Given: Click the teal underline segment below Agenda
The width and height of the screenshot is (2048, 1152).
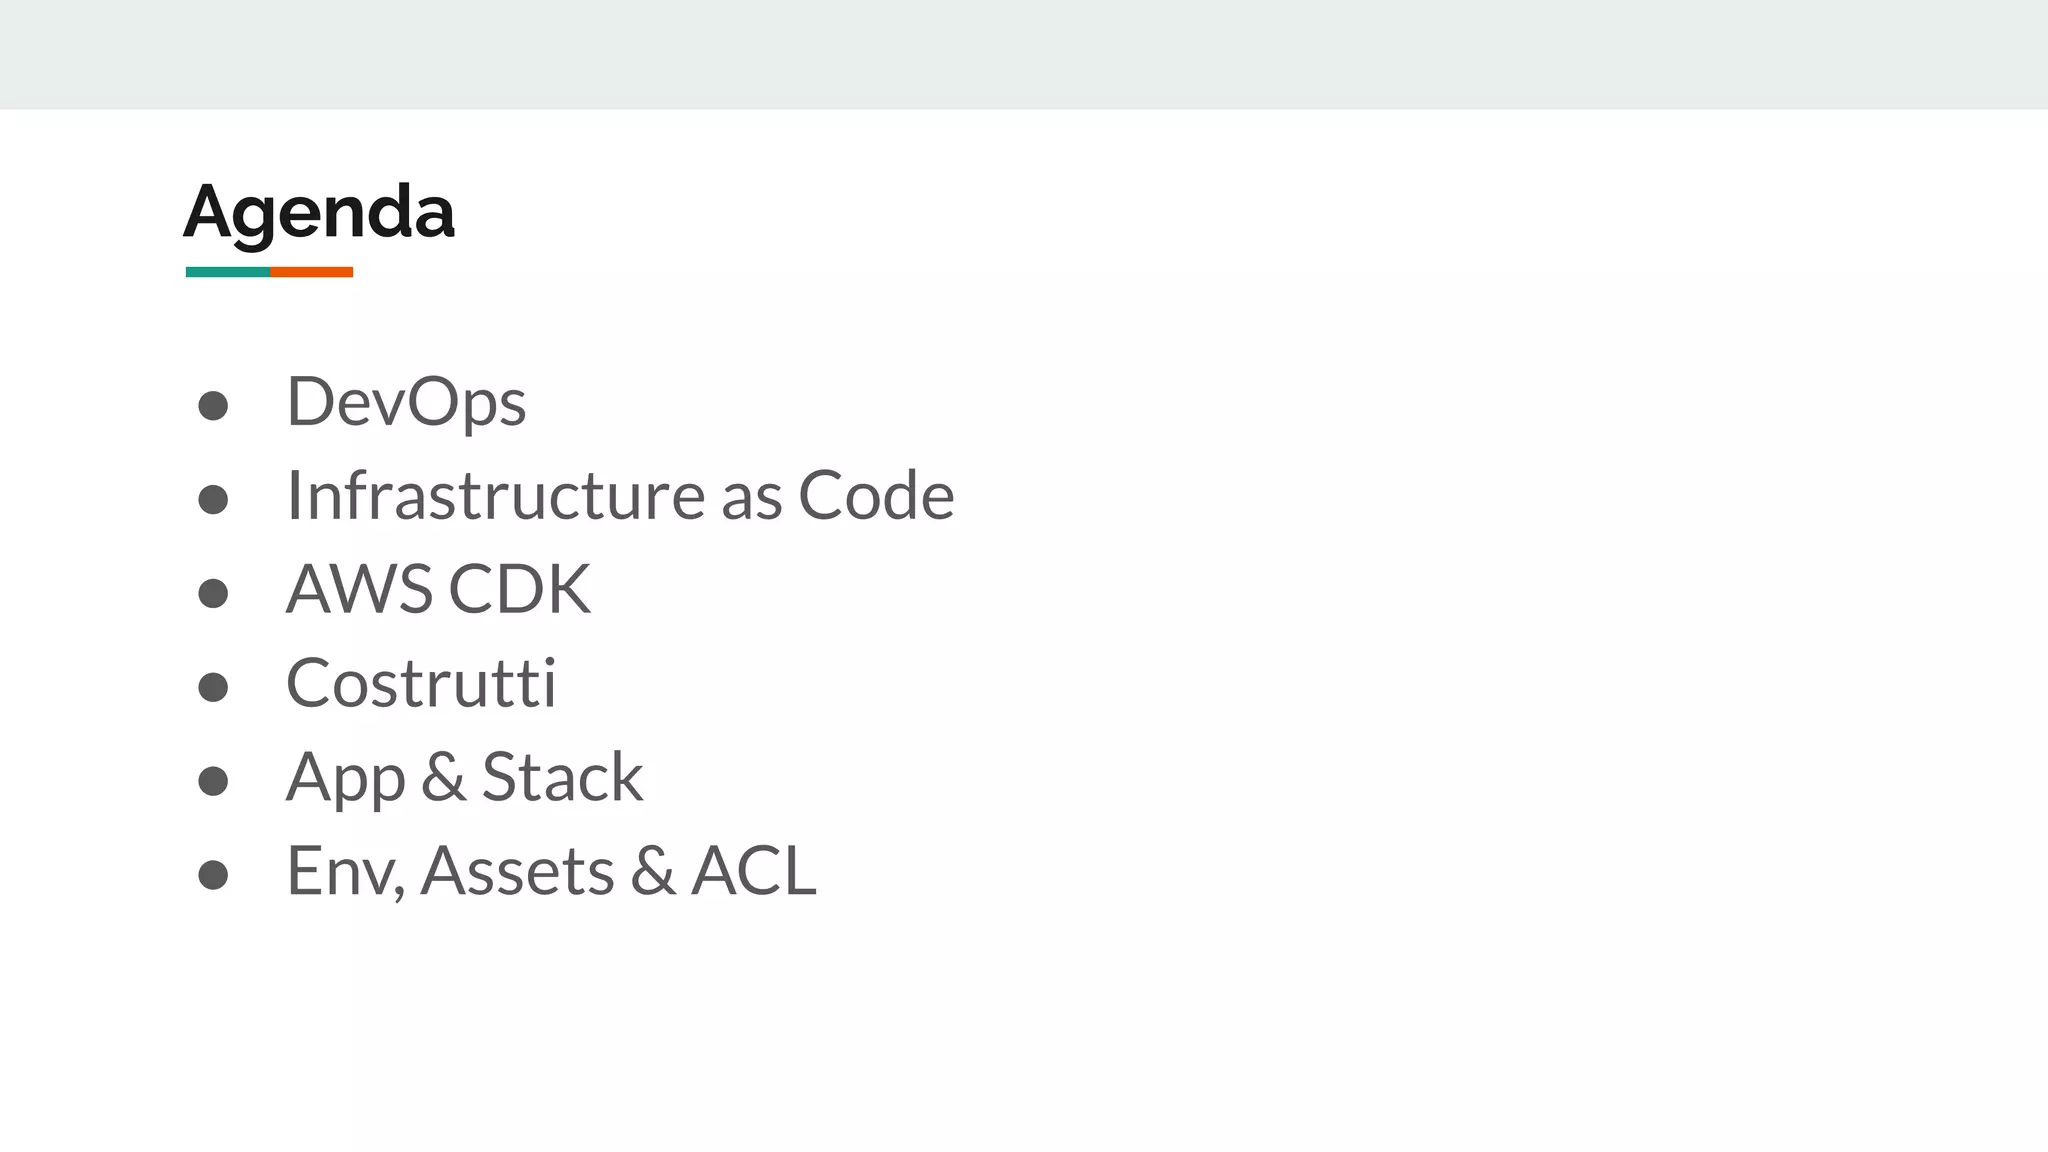Looking at the screenshot, I should [227, 272].
